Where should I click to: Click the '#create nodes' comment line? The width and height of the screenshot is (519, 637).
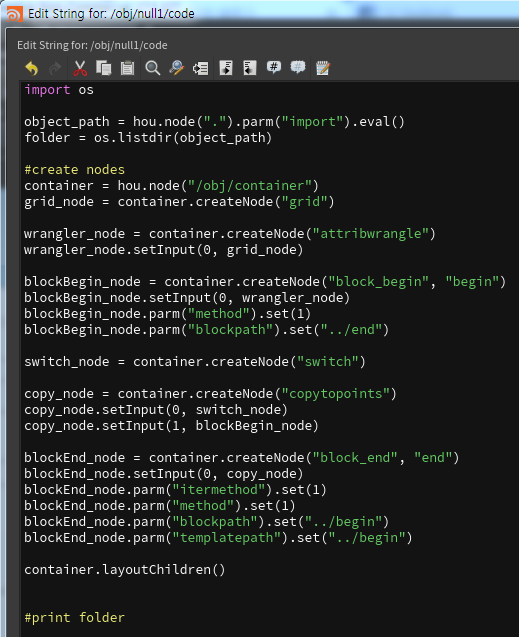point(74,170)
